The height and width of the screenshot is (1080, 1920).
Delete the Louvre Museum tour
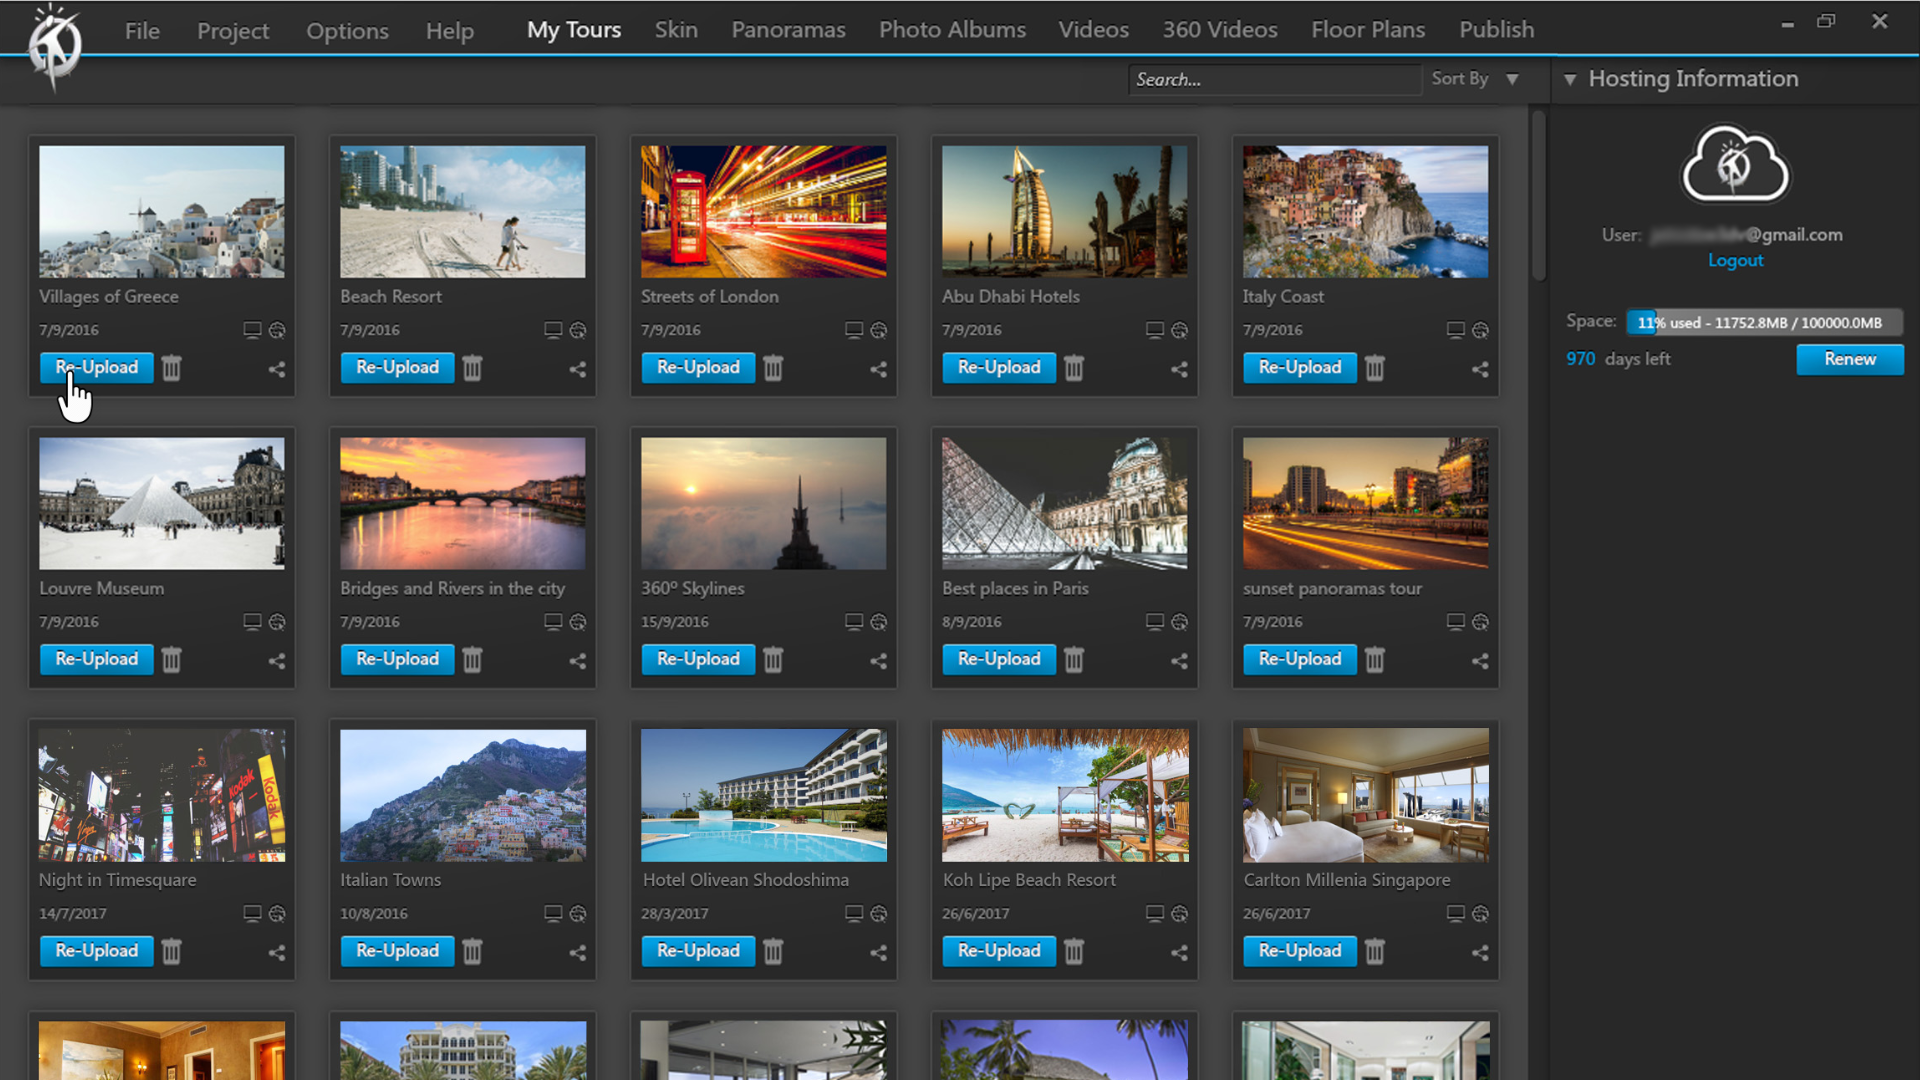coord(172,660)
